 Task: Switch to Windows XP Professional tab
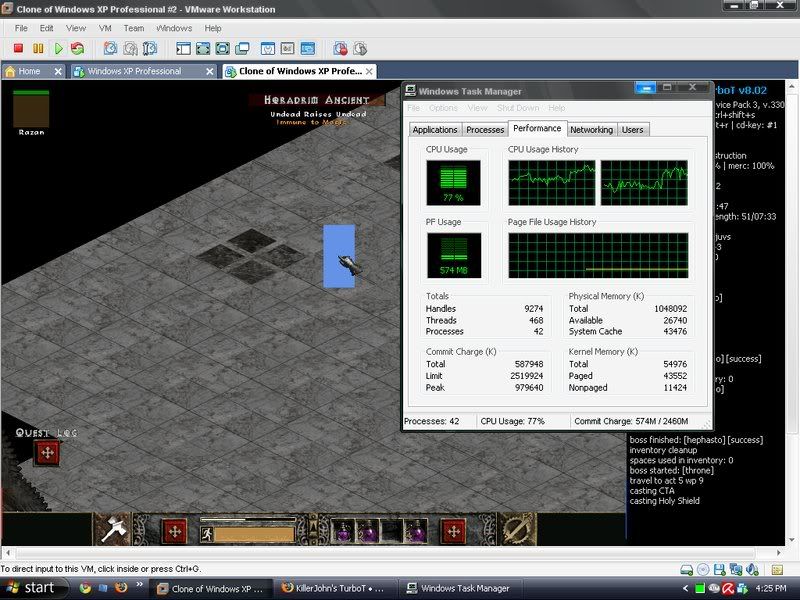134,71
